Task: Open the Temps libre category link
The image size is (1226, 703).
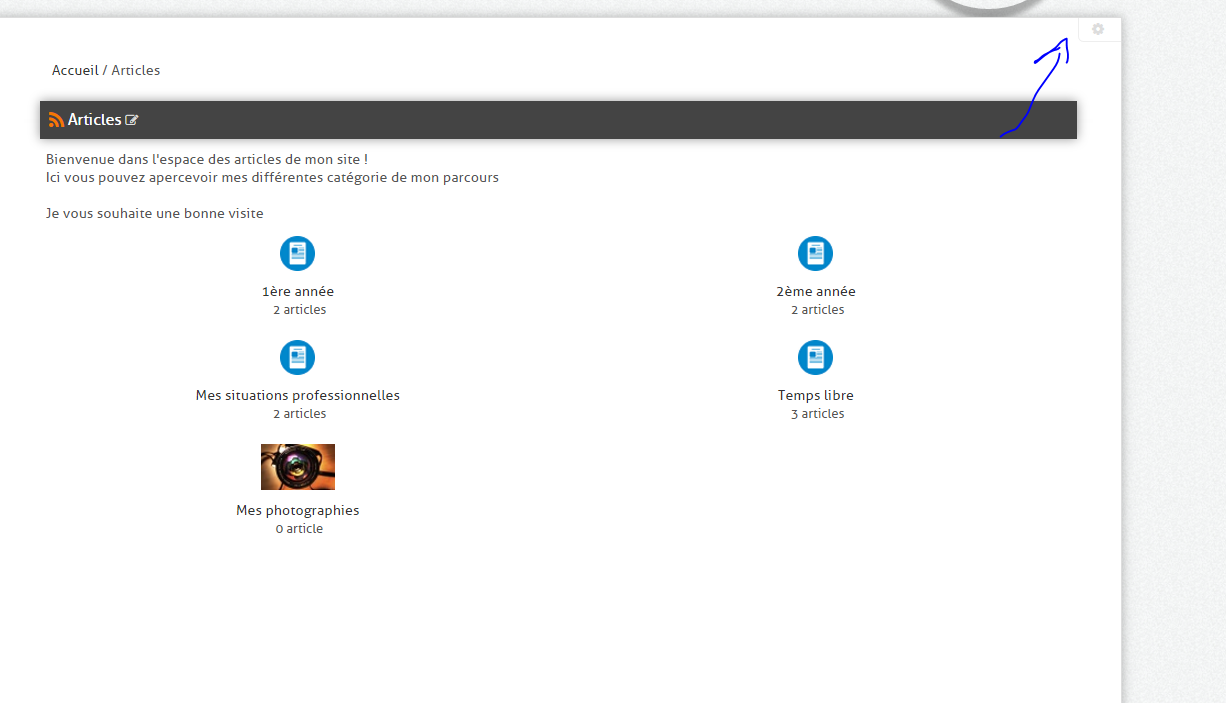Action: click(815, 396)
